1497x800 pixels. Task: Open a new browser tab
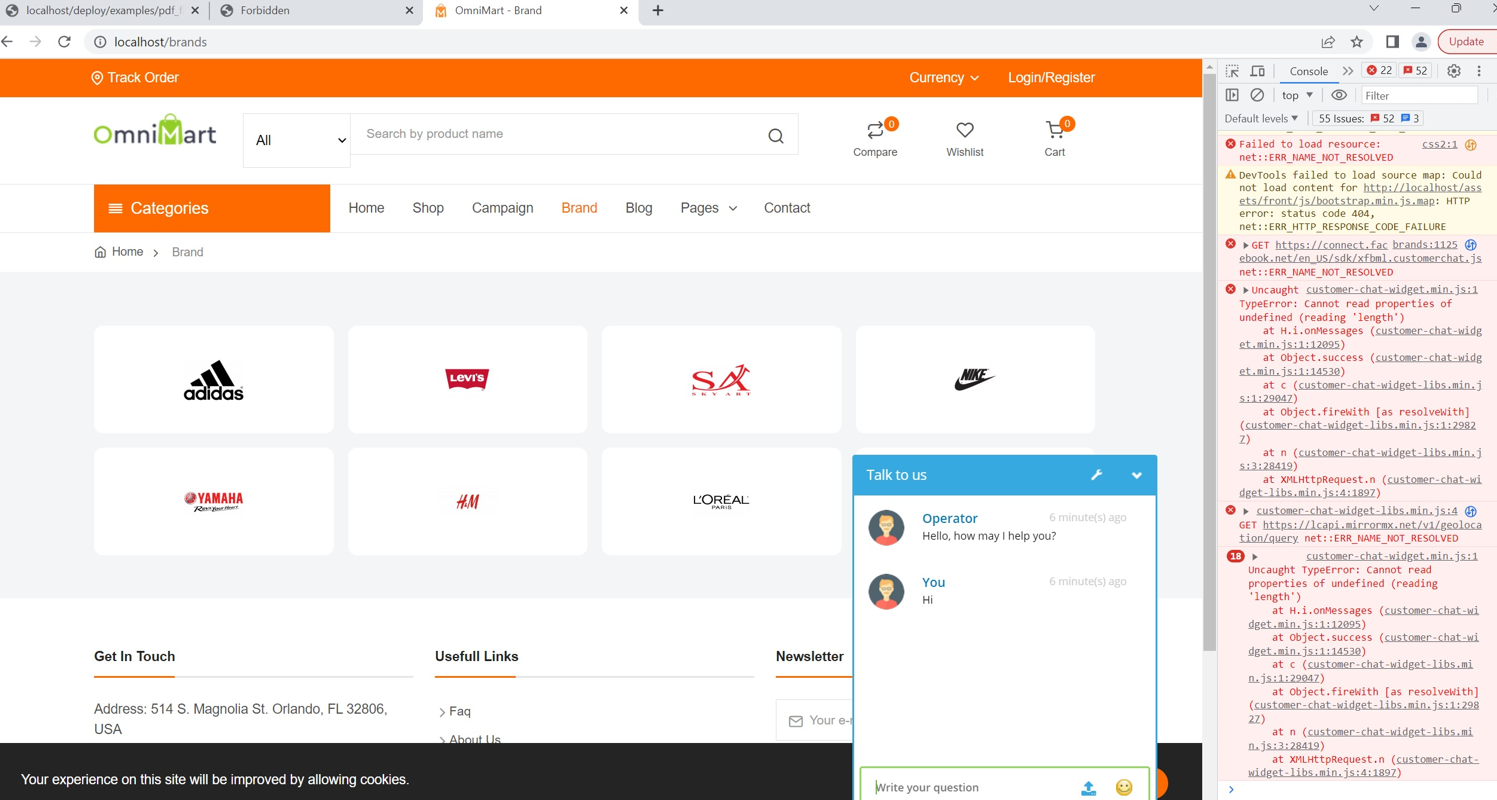pyautogui.click(x=657, y=11)
